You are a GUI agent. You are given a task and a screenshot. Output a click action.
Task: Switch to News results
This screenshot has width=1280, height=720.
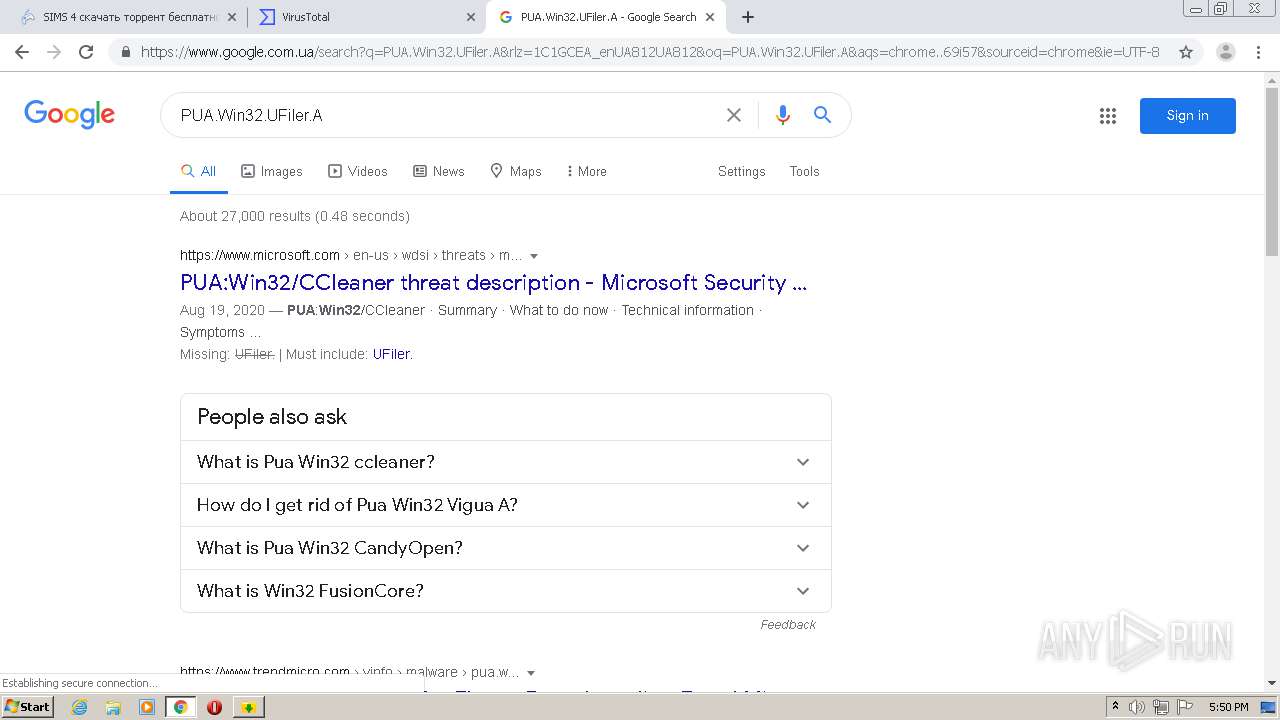pos(439,171)
